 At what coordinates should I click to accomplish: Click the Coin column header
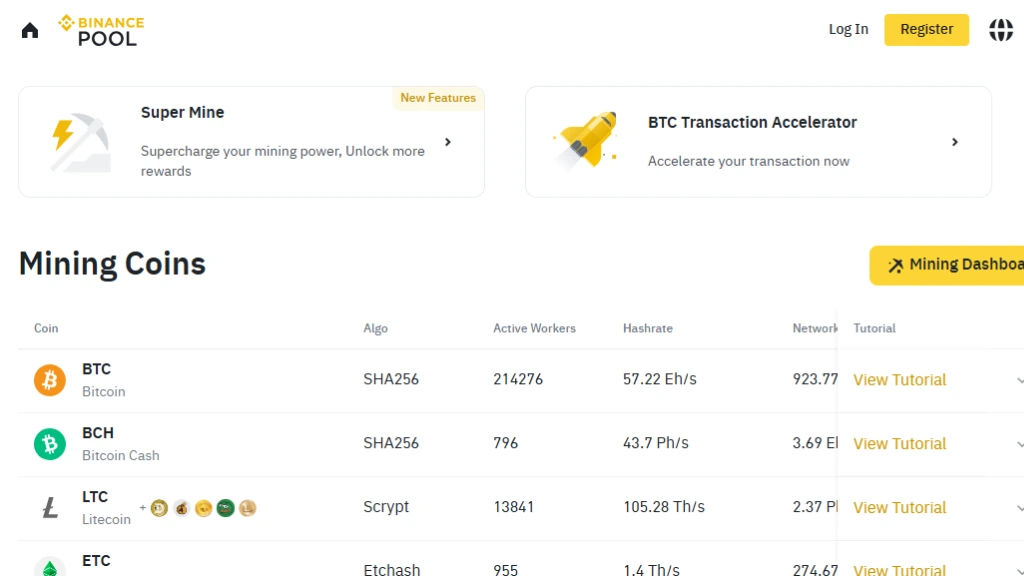pyautogui.click(x=46, y=328)
